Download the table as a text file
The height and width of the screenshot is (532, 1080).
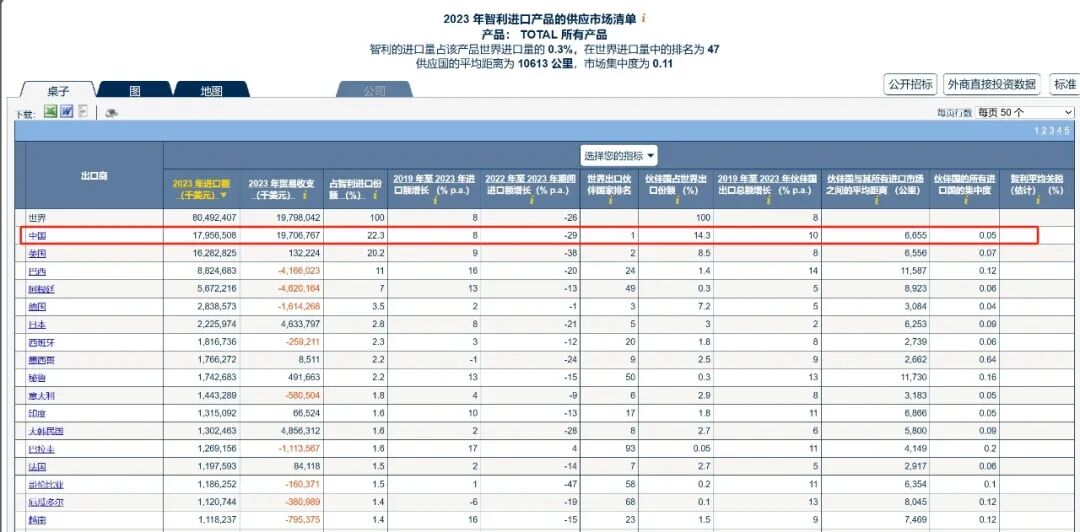(x=83, y=111)
